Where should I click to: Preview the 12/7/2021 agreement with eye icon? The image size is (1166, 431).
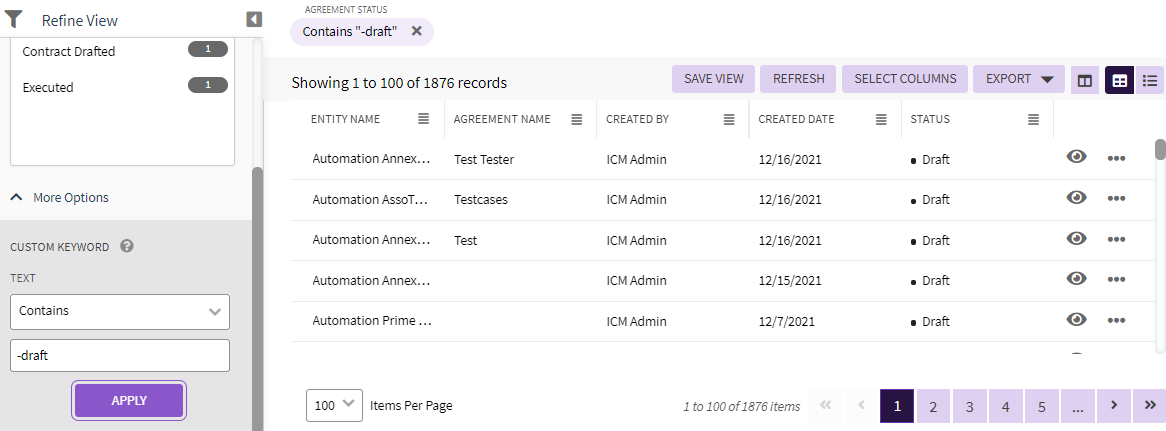[x=1077, y=320]
